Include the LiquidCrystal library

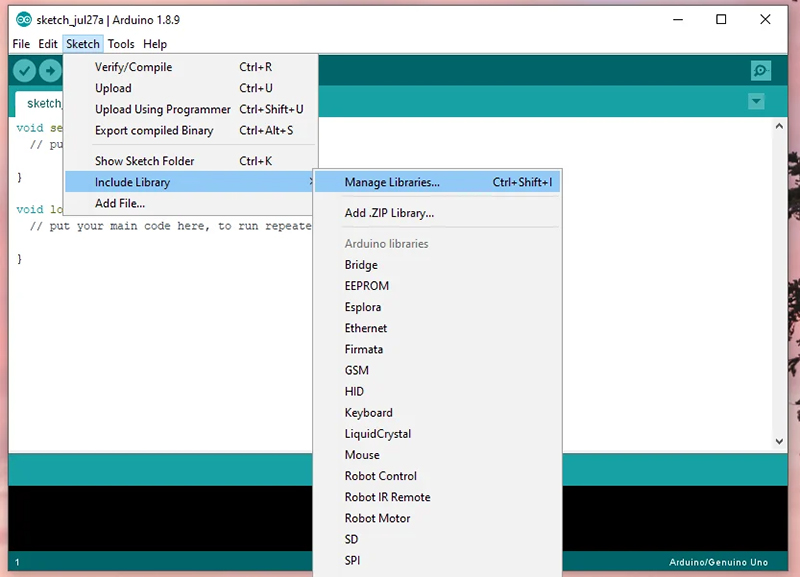pyautogui.click(x=378, y=434)
